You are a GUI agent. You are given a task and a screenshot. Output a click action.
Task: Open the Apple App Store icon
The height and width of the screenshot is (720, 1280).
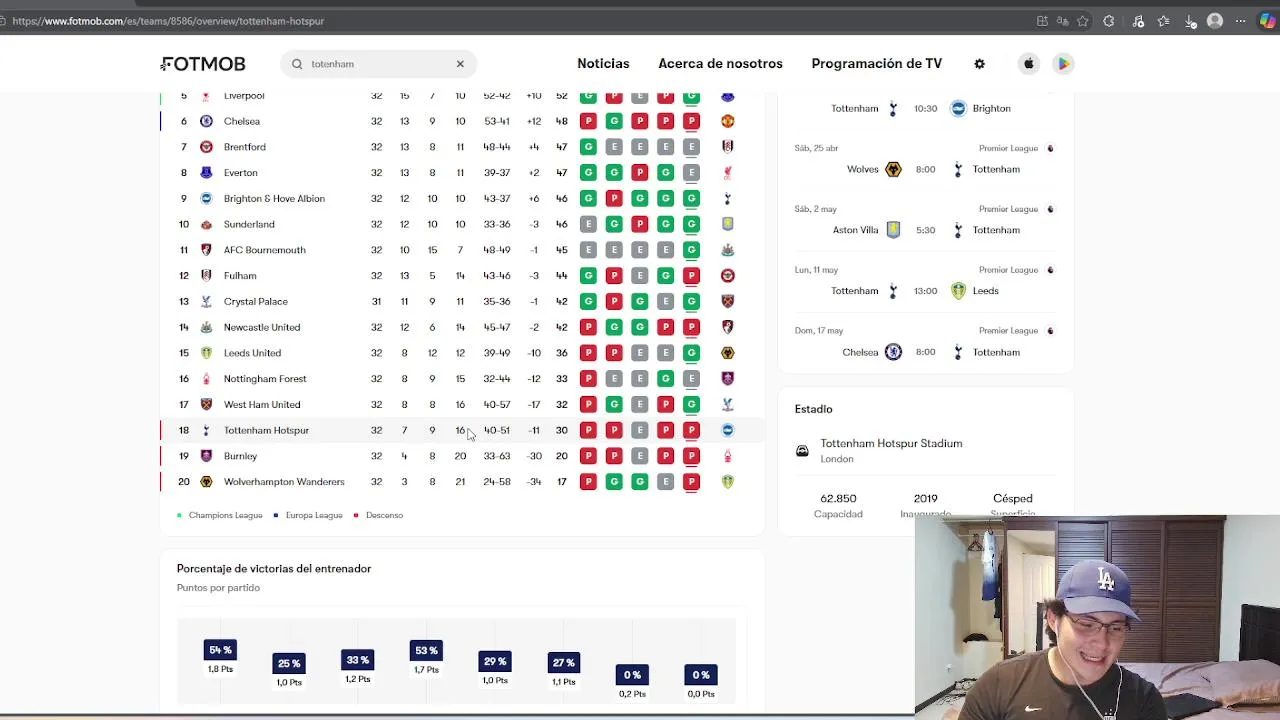pos(1028,64)
